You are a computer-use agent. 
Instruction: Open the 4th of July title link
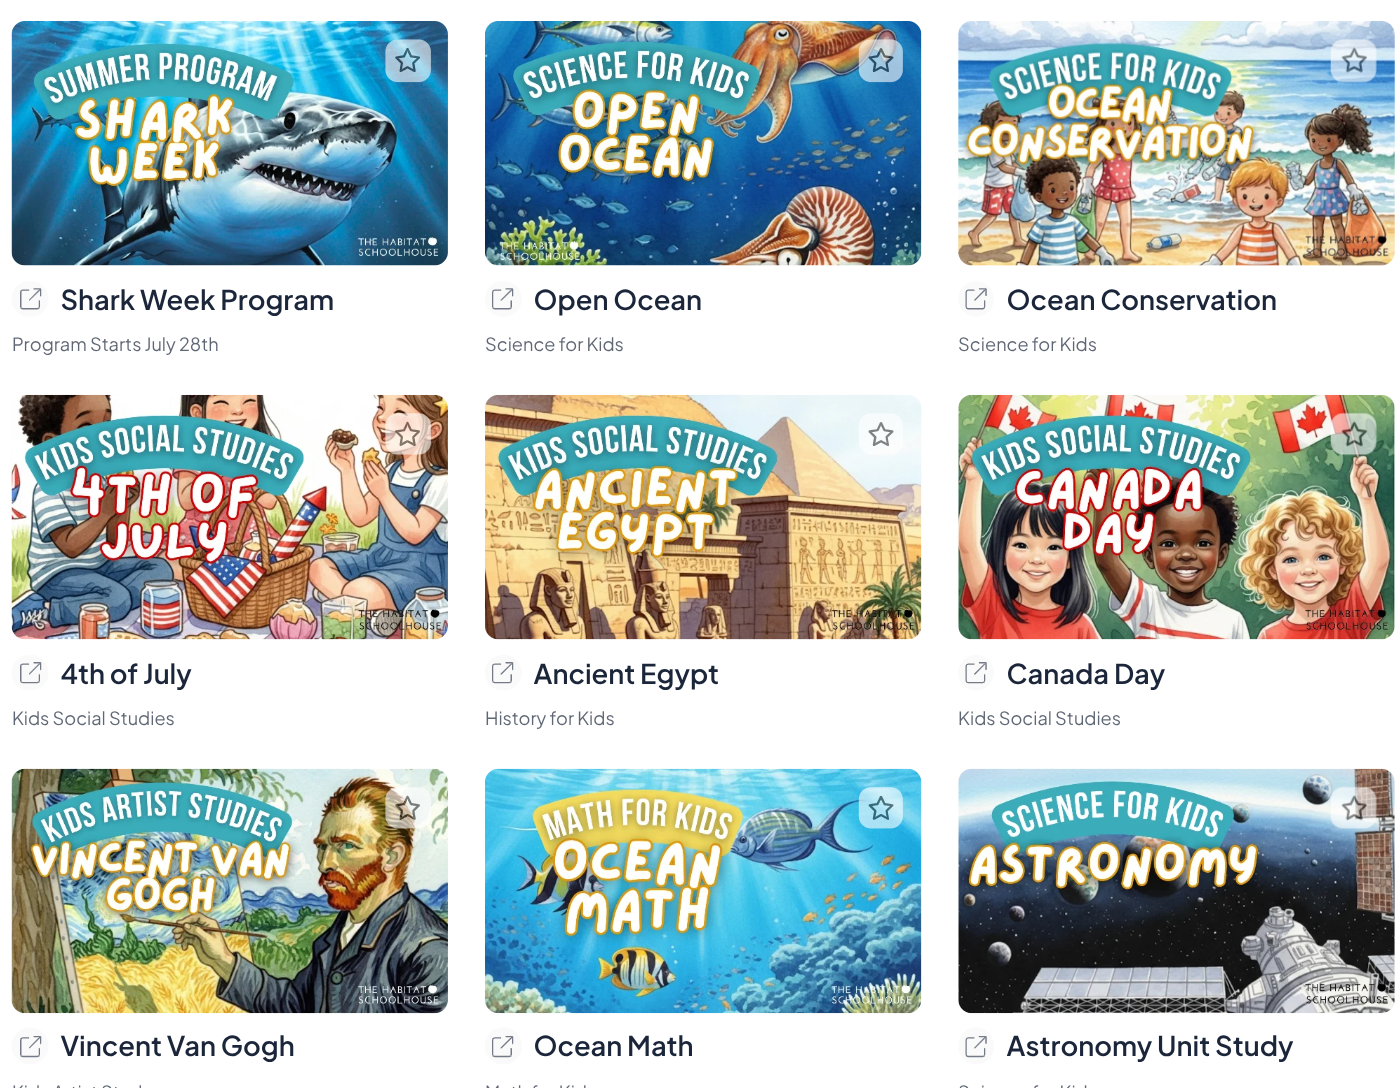coord(126,674)
